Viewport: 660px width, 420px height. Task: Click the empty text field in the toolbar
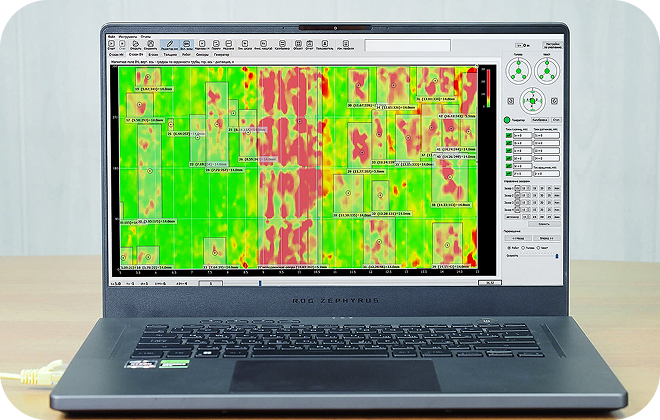tap(405, 45)
